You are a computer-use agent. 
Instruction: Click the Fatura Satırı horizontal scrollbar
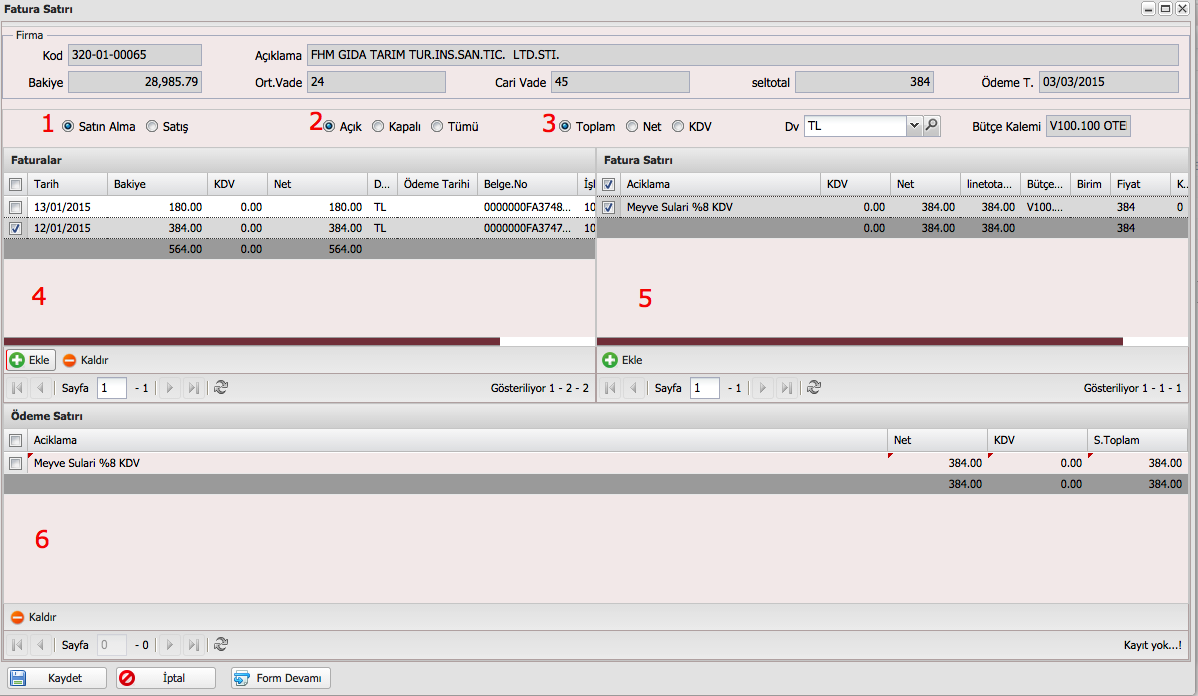pos(860,342)
